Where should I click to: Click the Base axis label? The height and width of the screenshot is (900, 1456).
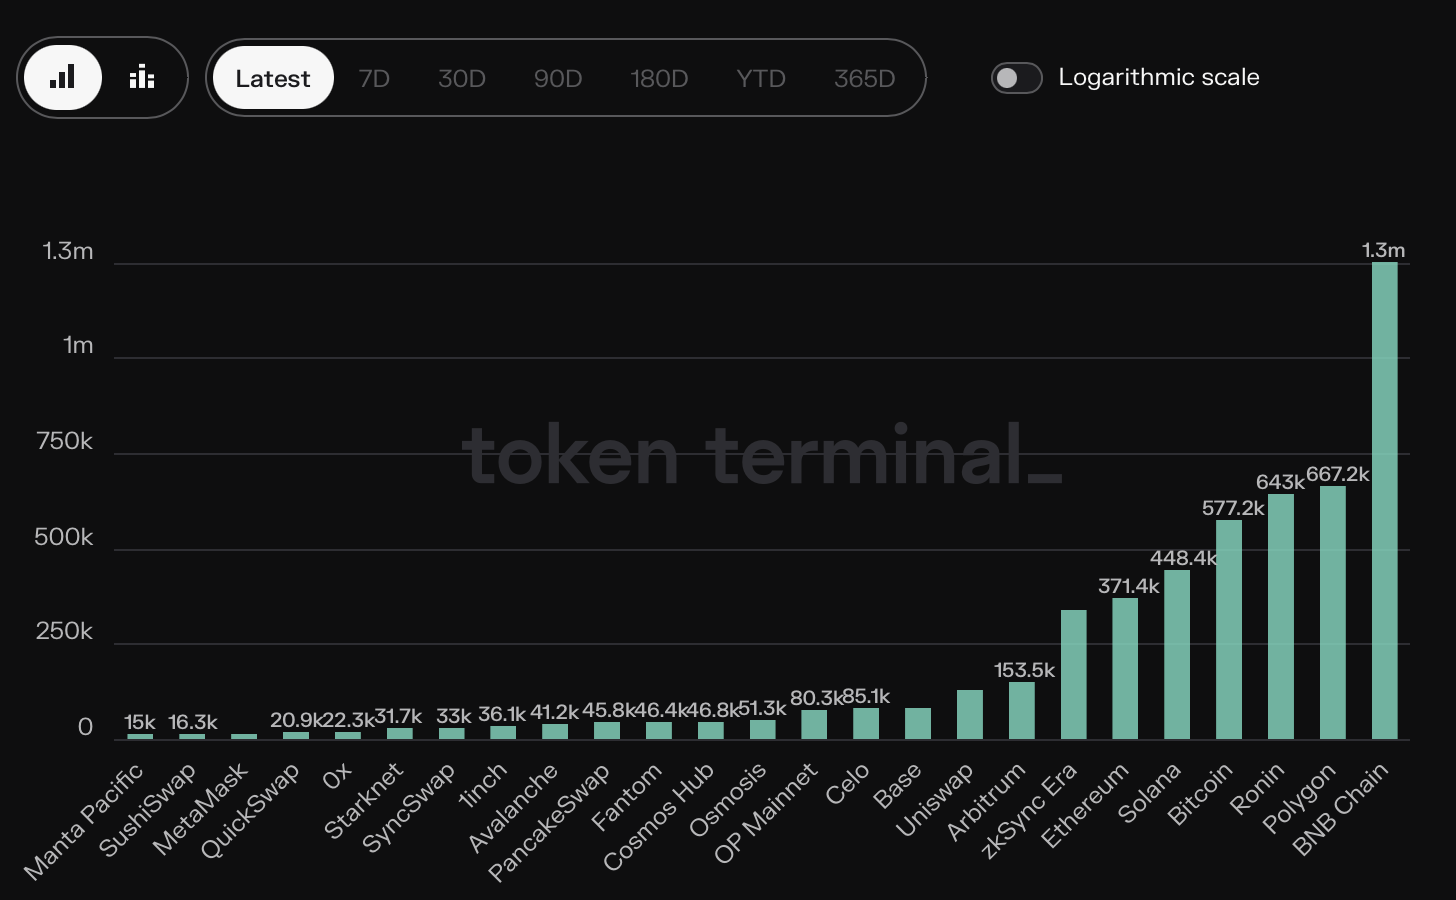(x=897, y=787)
